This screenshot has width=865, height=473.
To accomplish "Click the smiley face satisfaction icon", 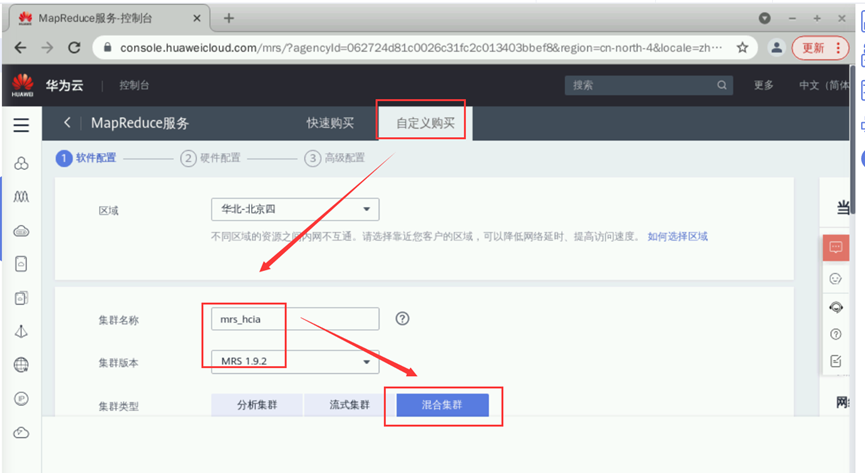I will click(836, 279).
